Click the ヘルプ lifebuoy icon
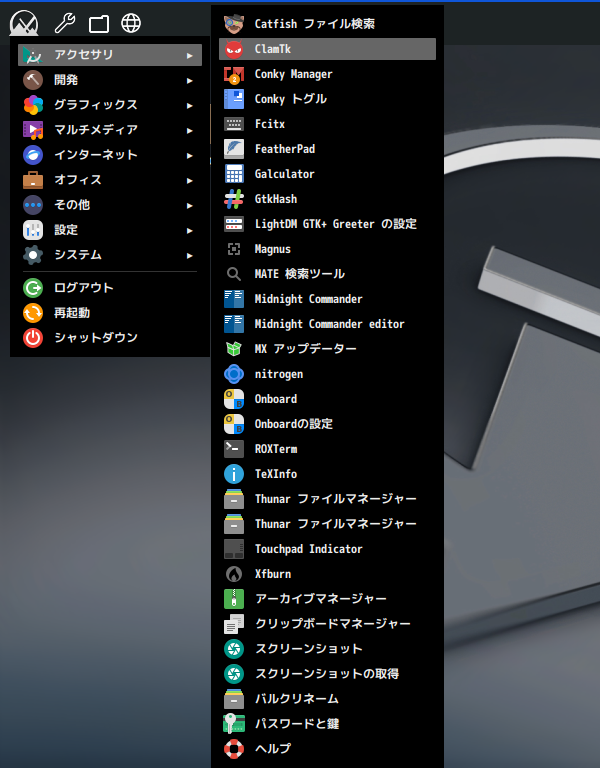The height and width of the screenshot is (768, 600). (234, 748)
